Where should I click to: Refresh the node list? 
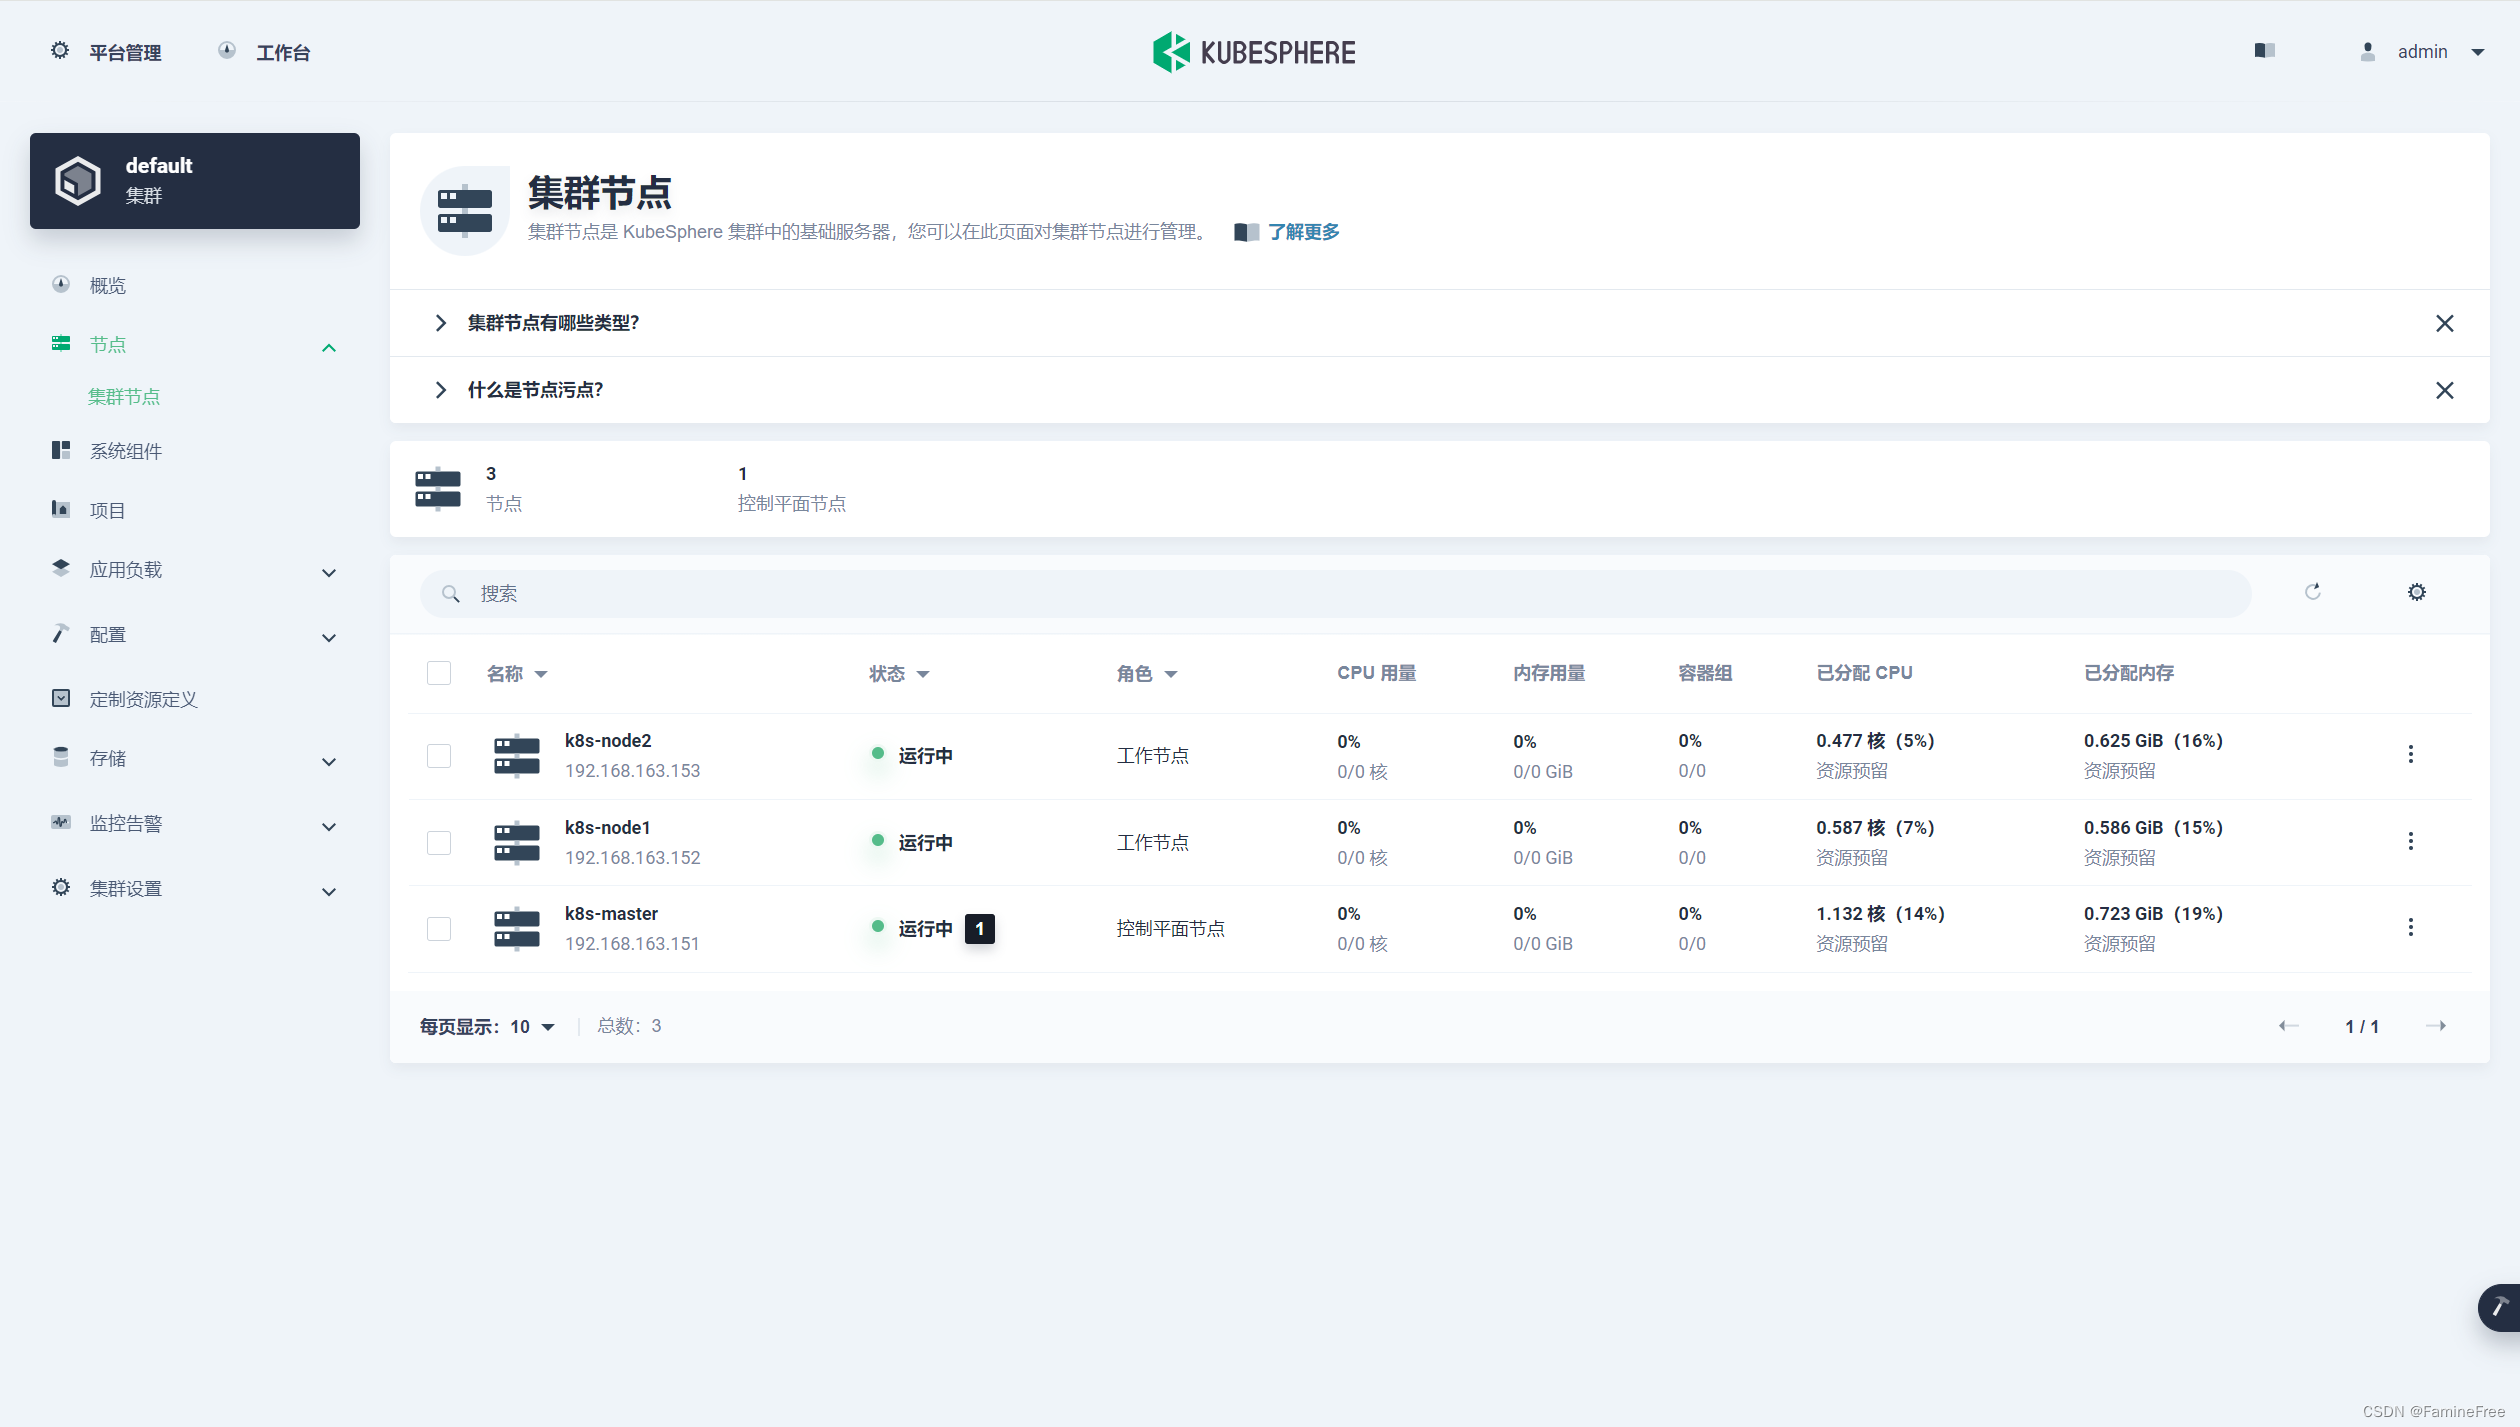point(2313,591)
